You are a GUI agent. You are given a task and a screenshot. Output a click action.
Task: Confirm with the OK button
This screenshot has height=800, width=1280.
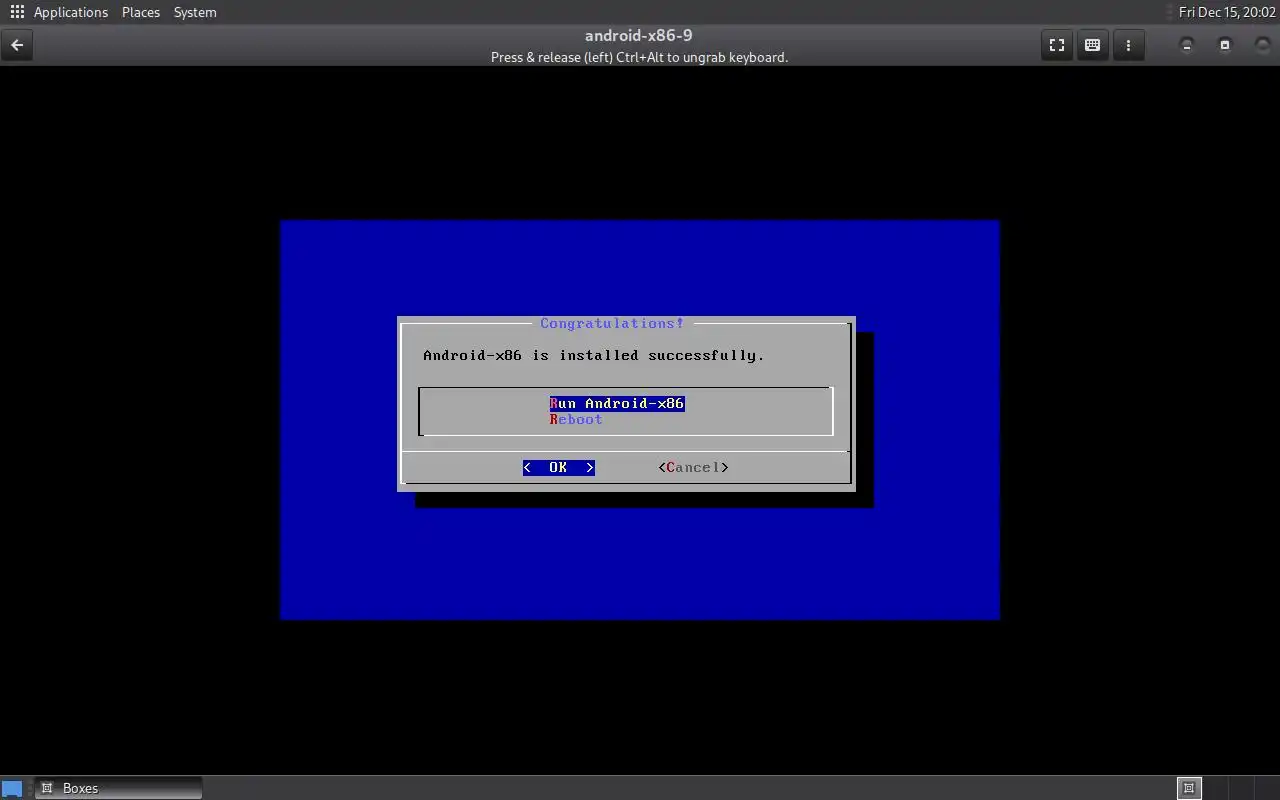click(558, 467)
